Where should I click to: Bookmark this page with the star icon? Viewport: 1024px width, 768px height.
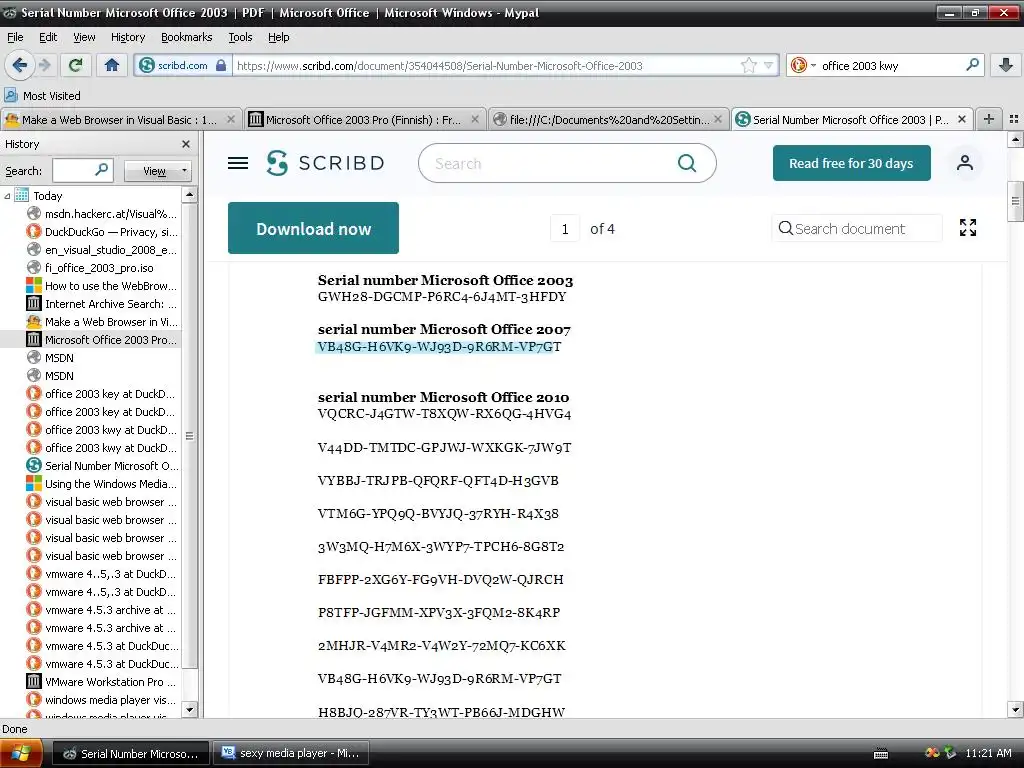point(749,65)
